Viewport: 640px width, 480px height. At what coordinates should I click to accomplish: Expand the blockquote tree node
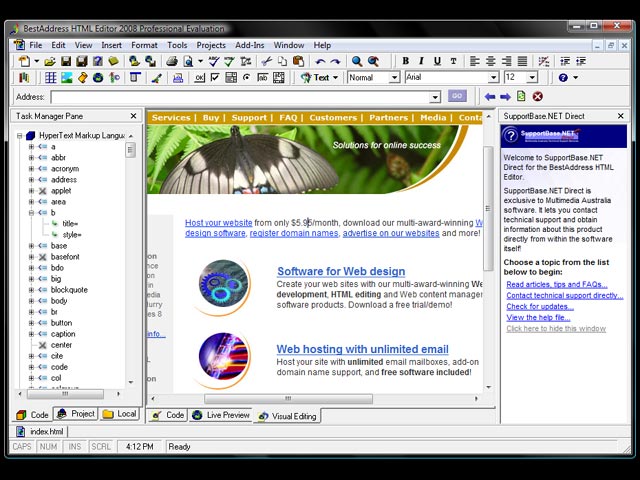tap(31, 290)
